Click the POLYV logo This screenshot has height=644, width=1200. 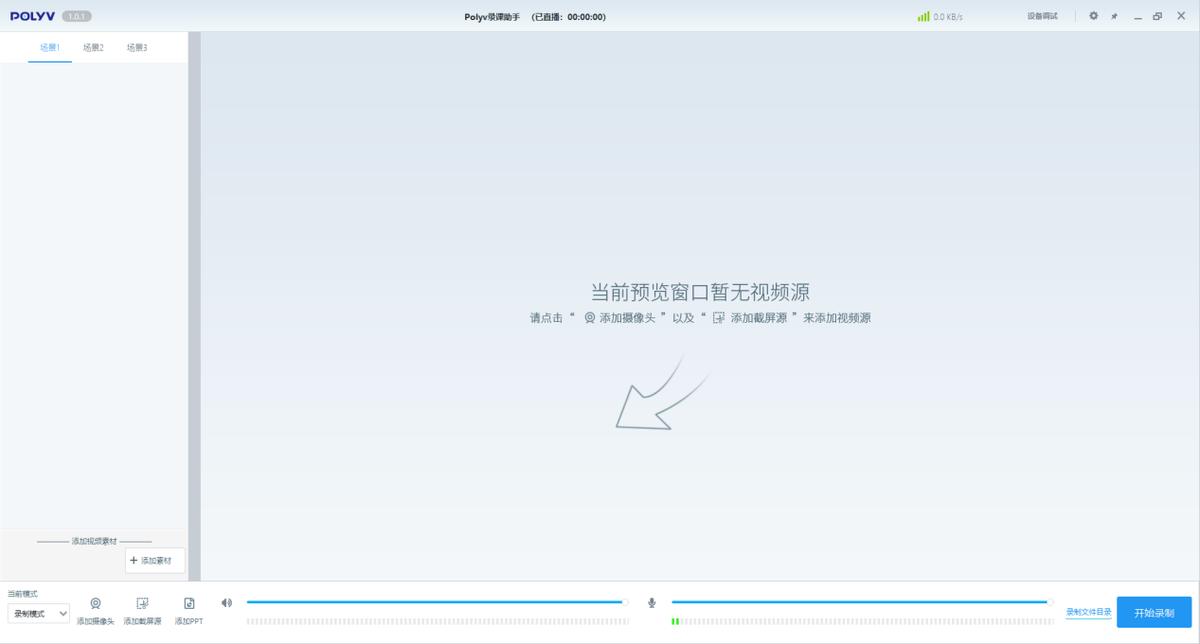tap(32, 15)
